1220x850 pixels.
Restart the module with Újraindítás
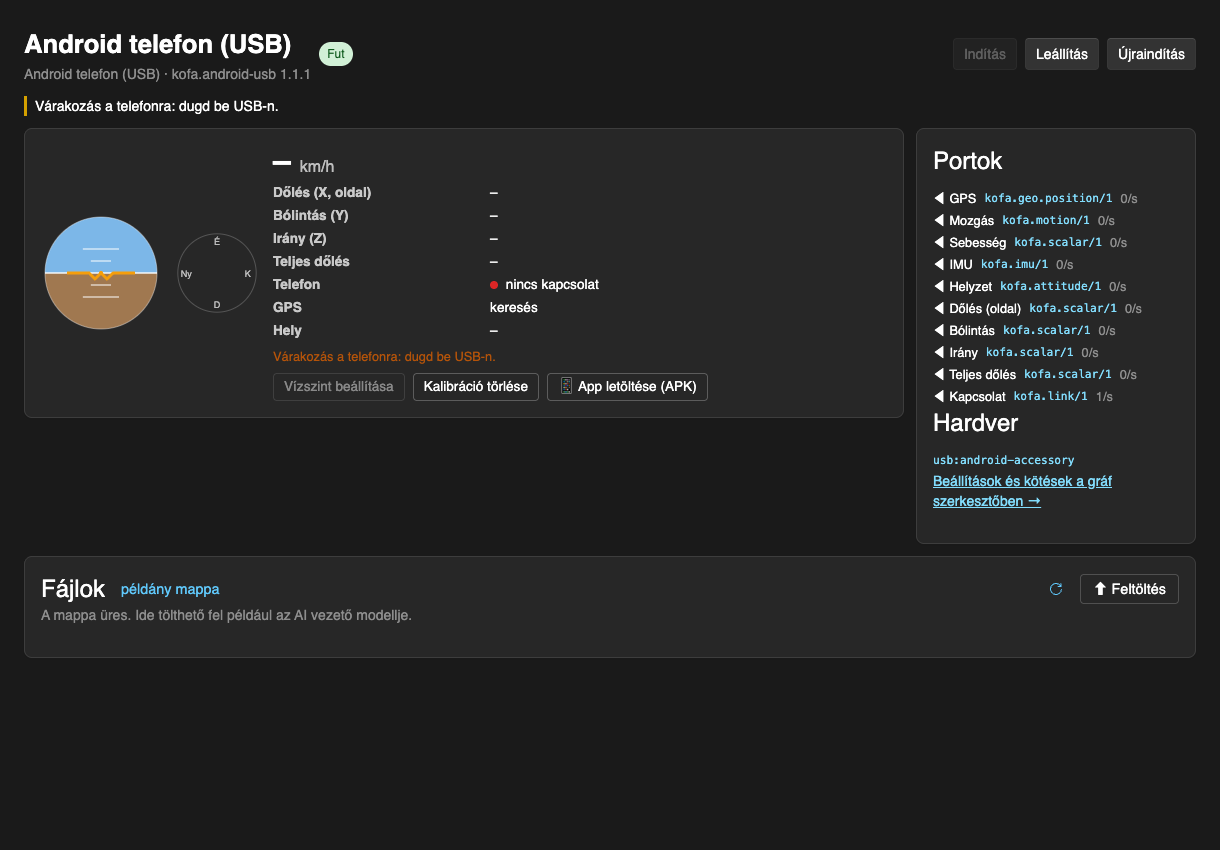pyautogui.click(x=1151, y=54)
